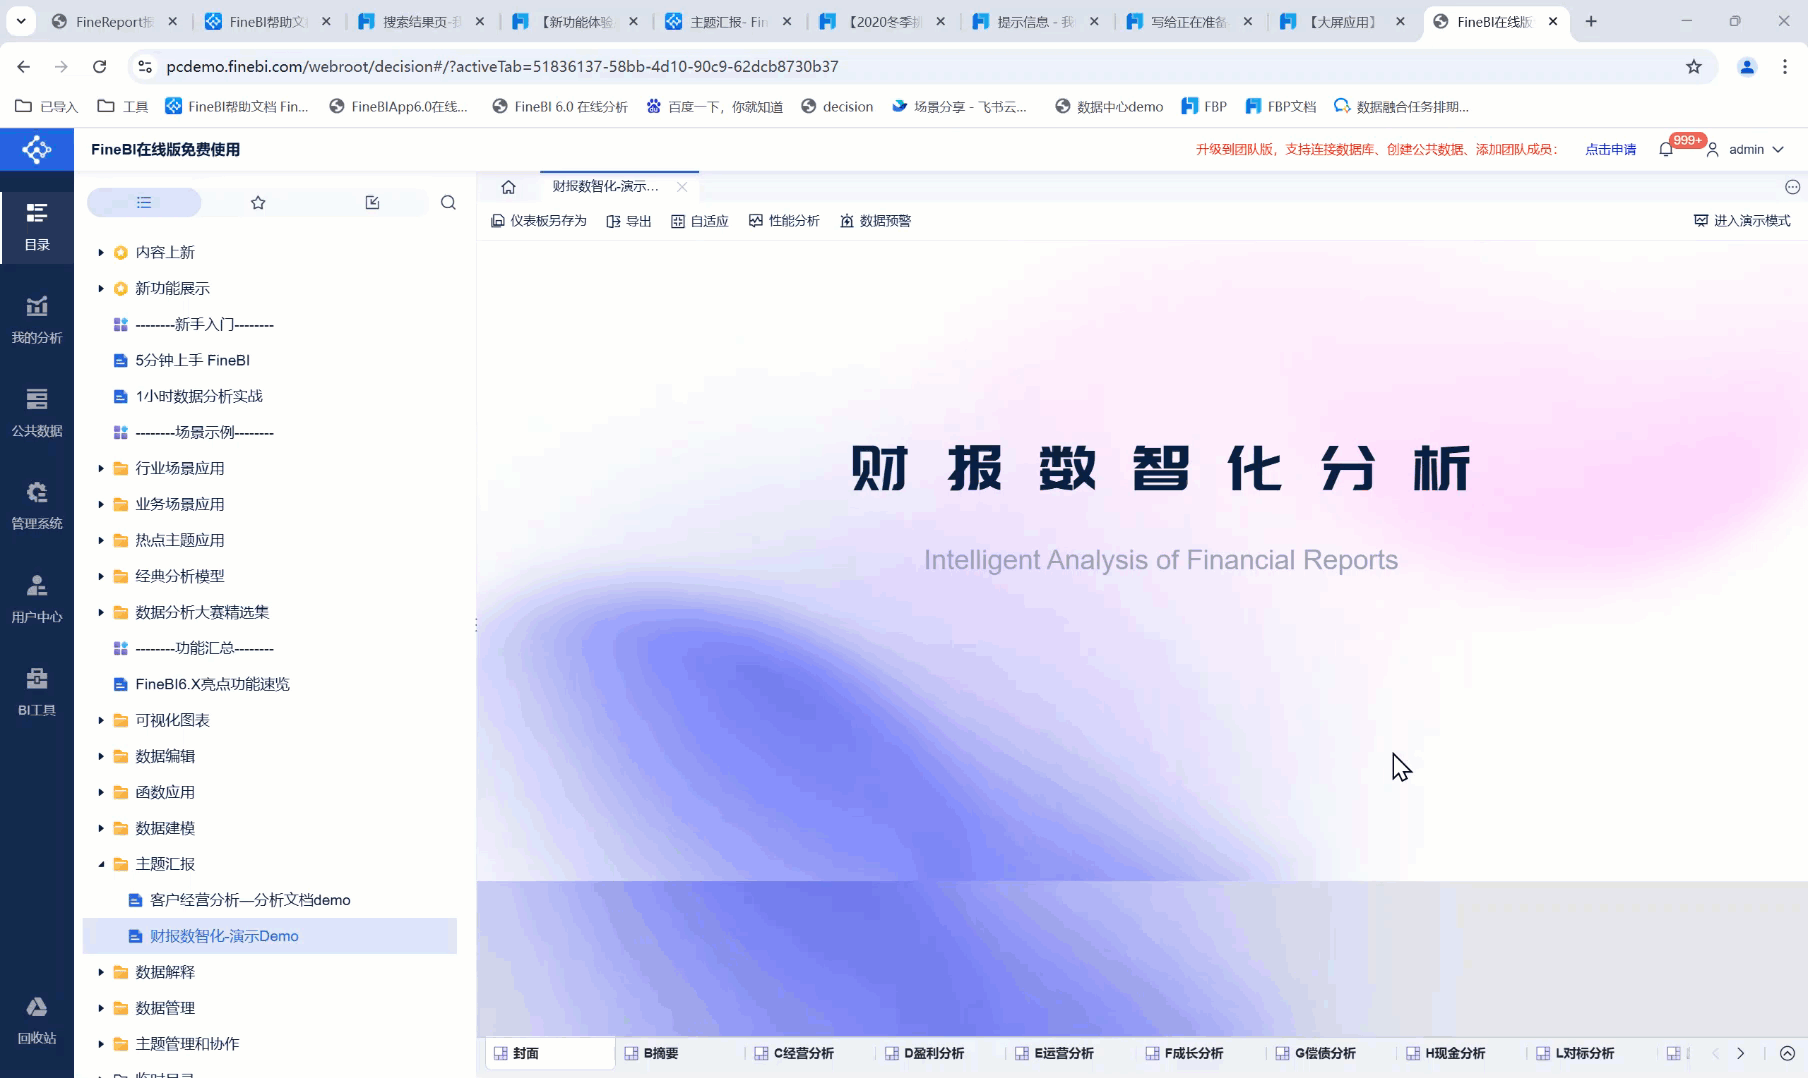1808x1078 pixels.
Task: Select the 数据管理 folder
Action: 165,1009
